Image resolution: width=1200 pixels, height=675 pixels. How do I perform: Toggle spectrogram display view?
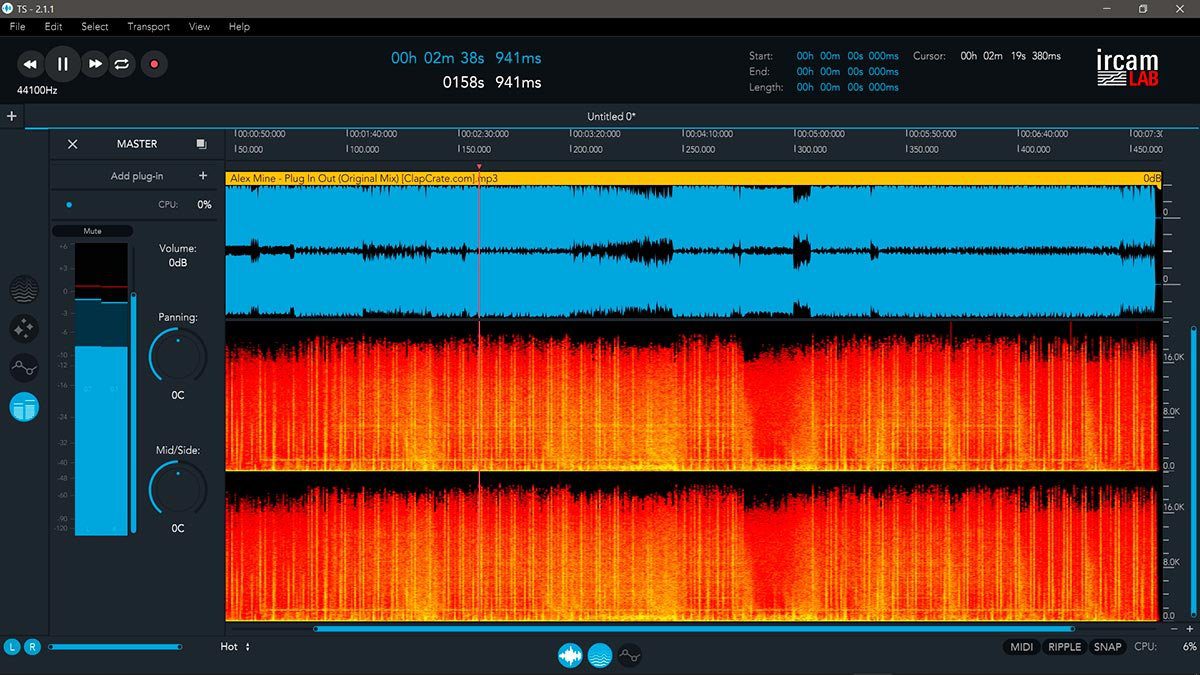coord(600,655)
